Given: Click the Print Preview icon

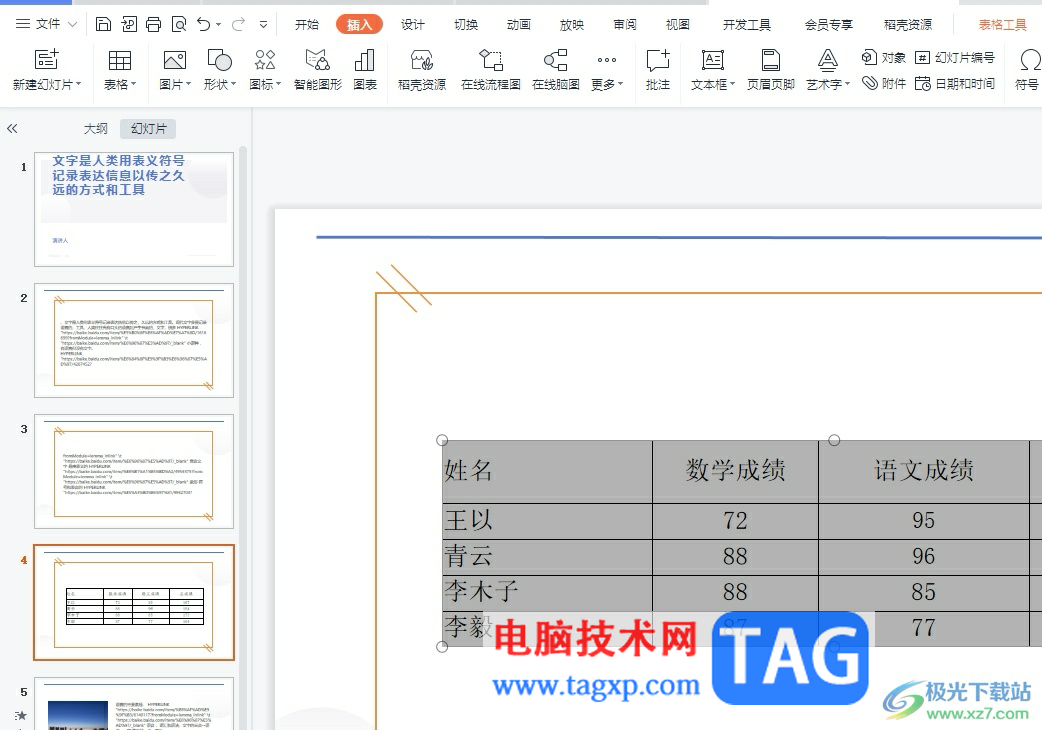Looking at the screenshot, I should (x=179, y=25).
